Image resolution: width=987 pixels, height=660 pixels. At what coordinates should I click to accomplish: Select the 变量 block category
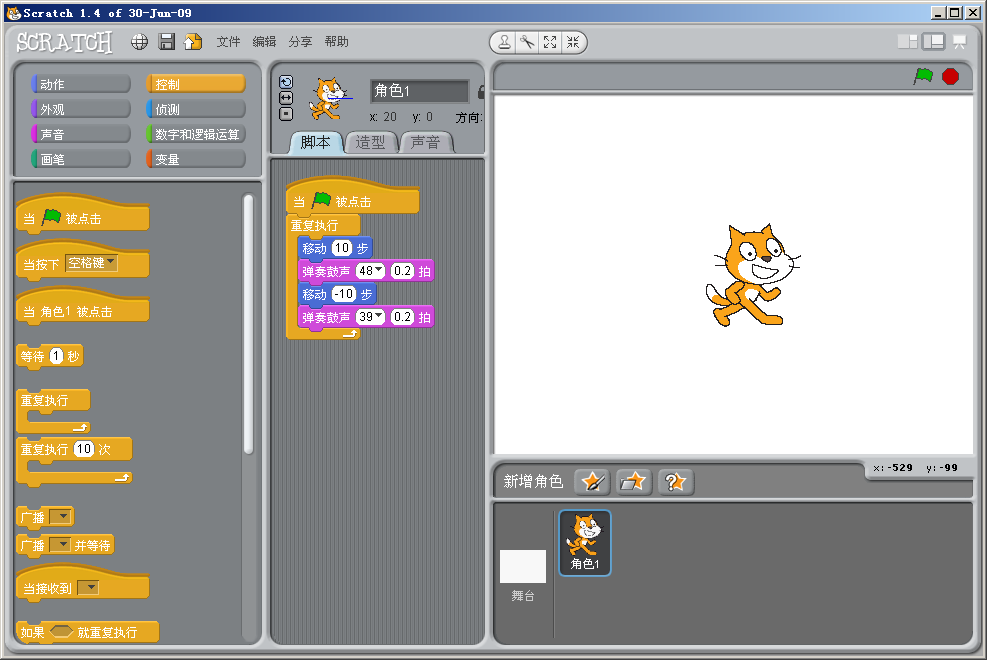tap(196, 159)
